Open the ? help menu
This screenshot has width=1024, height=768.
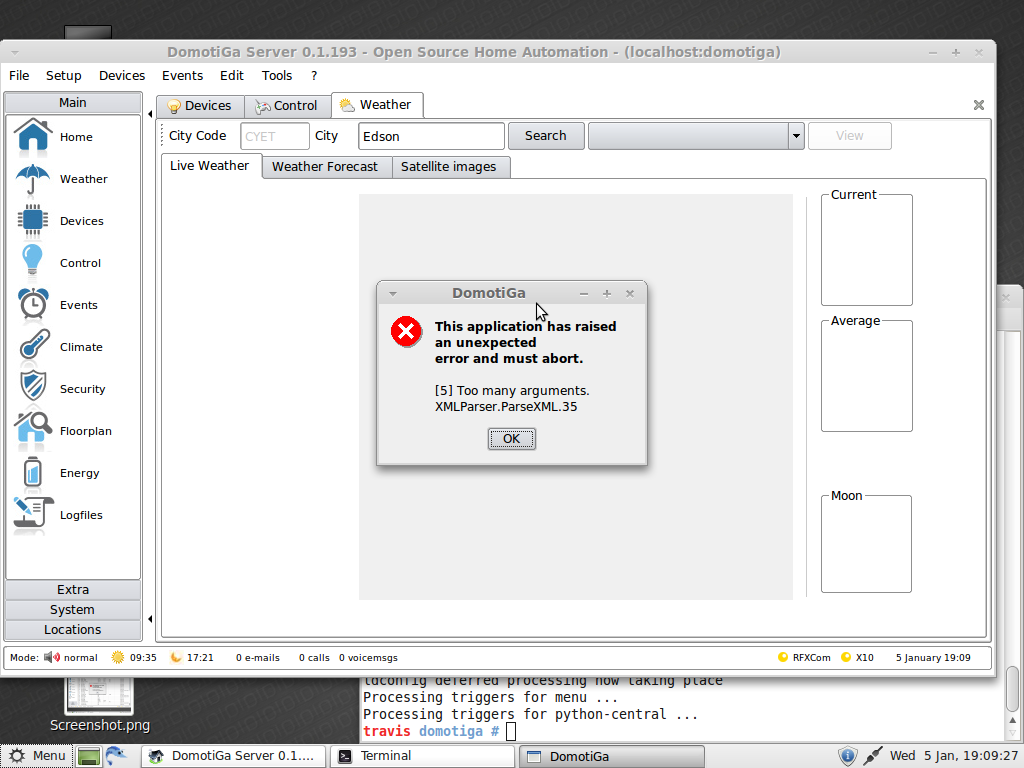314,76
